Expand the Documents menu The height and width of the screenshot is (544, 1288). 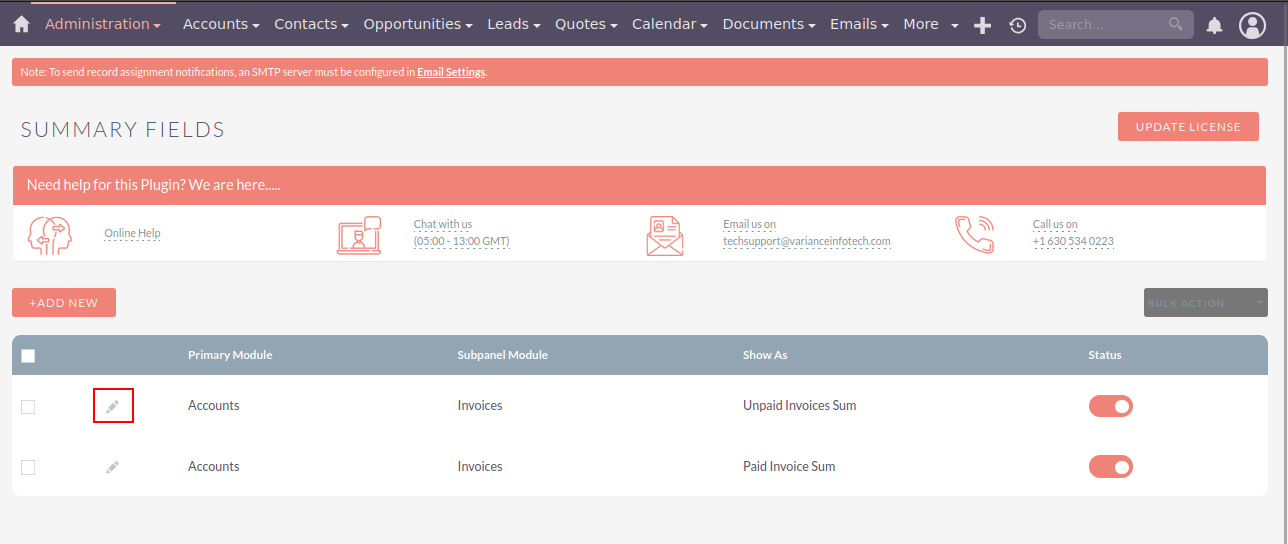(769, 24)
